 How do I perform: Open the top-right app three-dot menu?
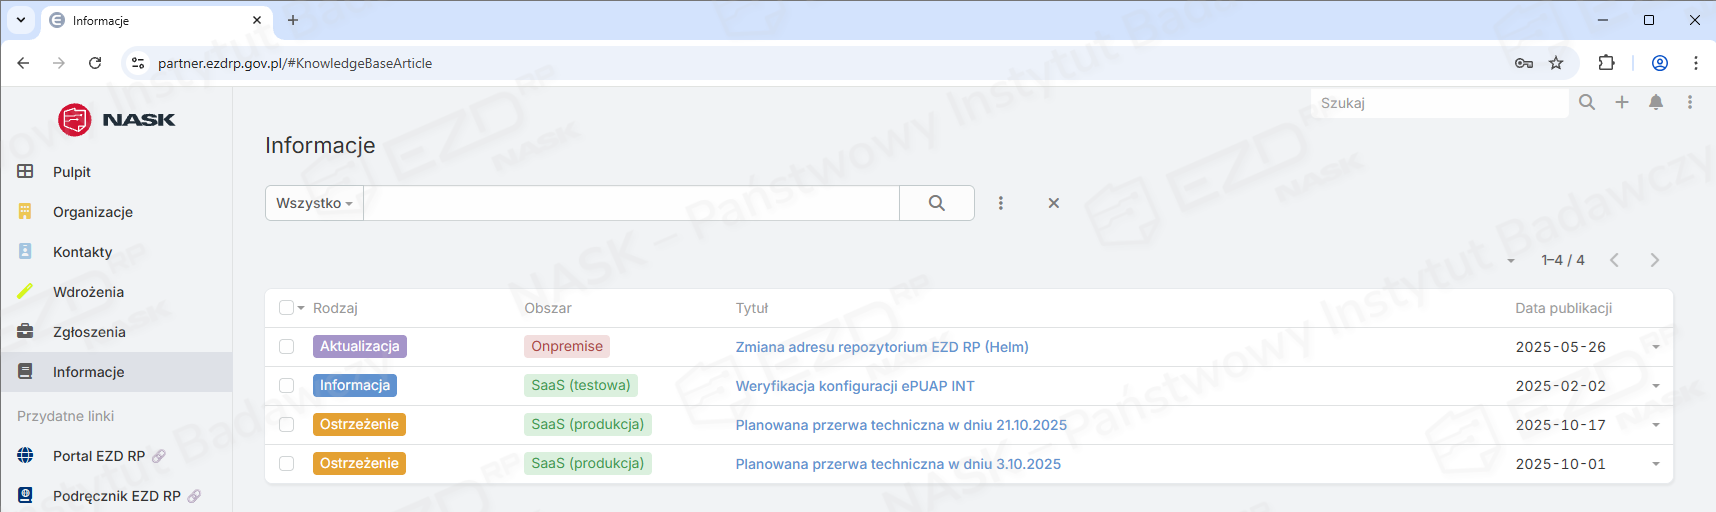click(x=1690, y=102)
